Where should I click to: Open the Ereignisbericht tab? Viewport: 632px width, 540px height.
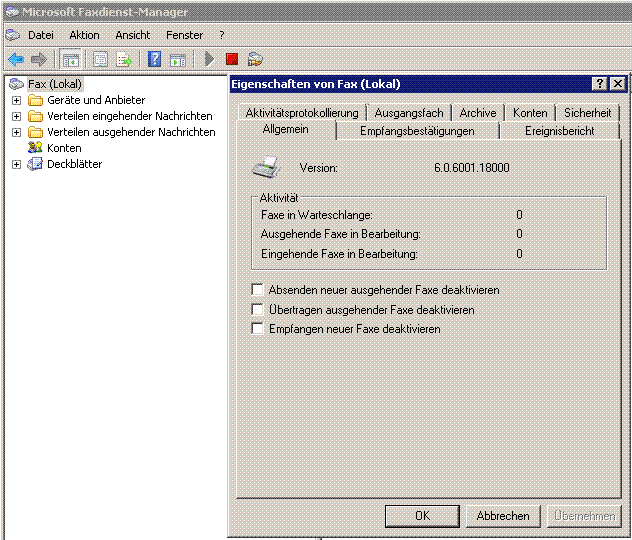[x=559, y=131]
